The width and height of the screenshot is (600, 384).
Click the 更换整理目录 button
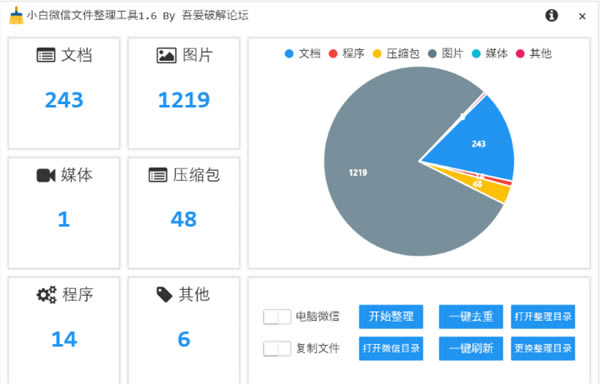click(543, 348)
